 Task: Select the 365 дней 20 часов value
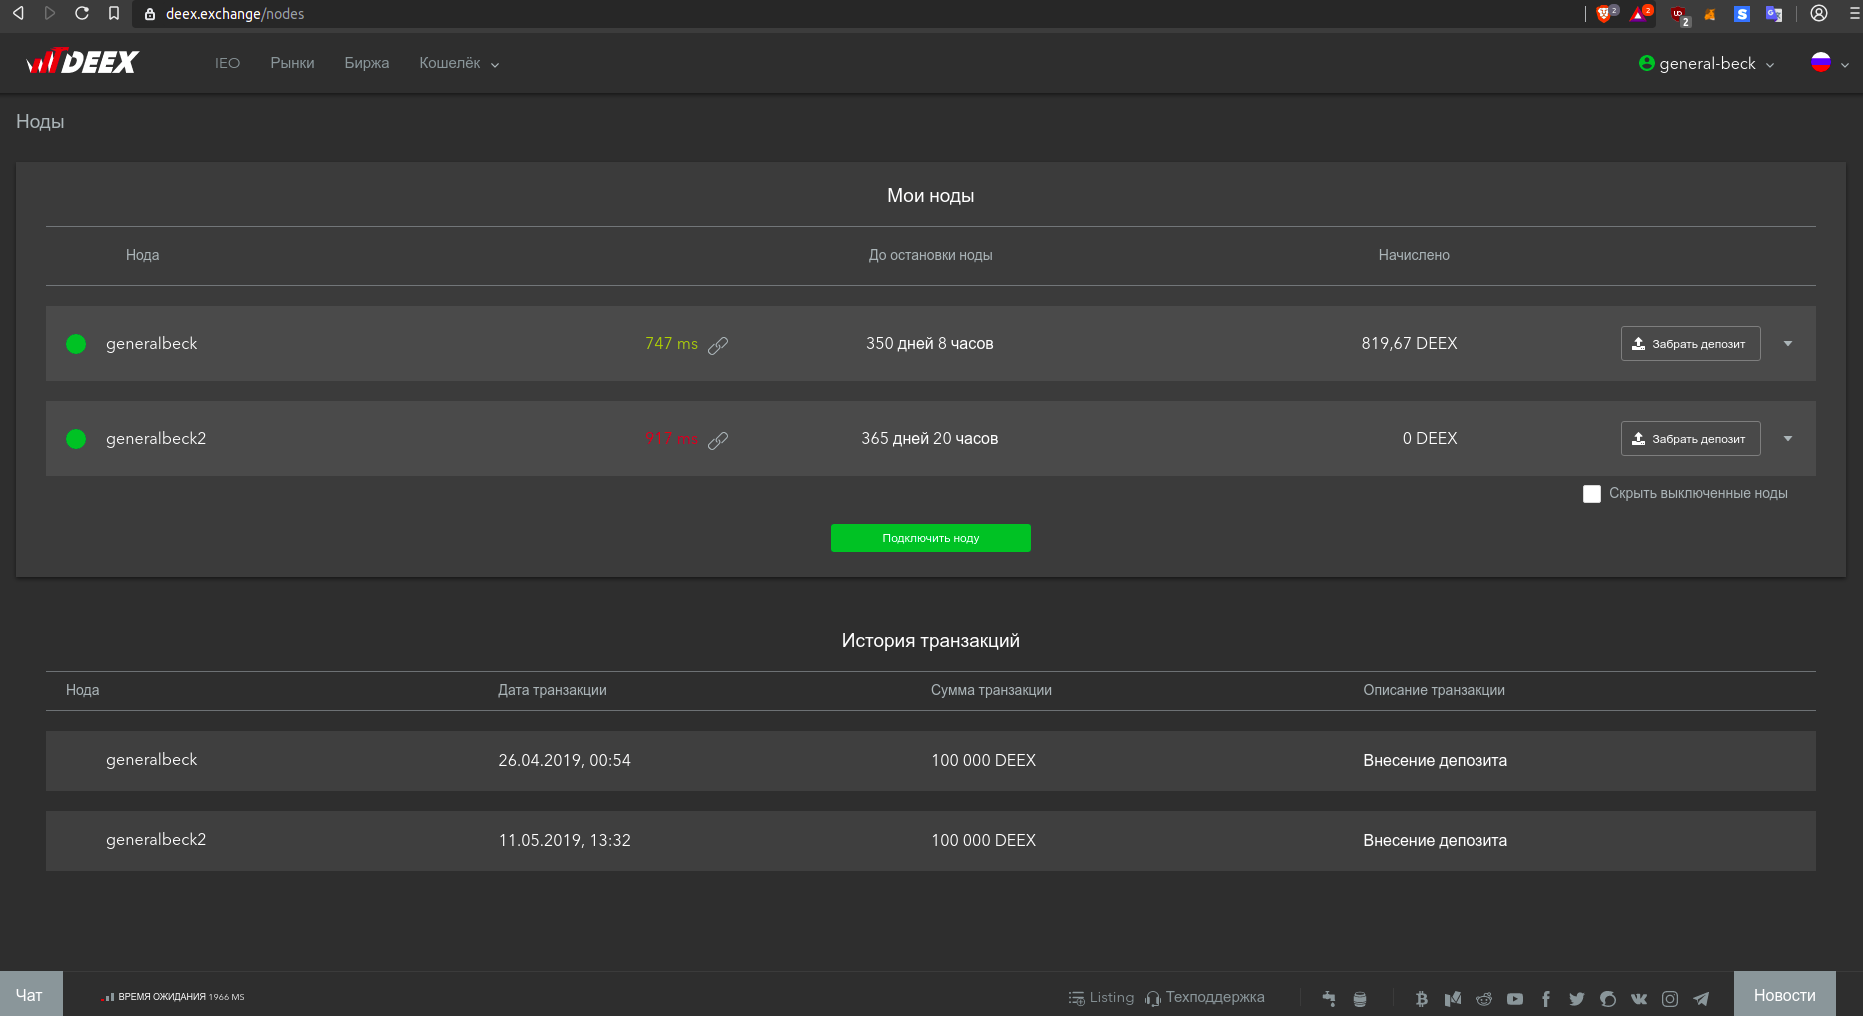[930, 439]
